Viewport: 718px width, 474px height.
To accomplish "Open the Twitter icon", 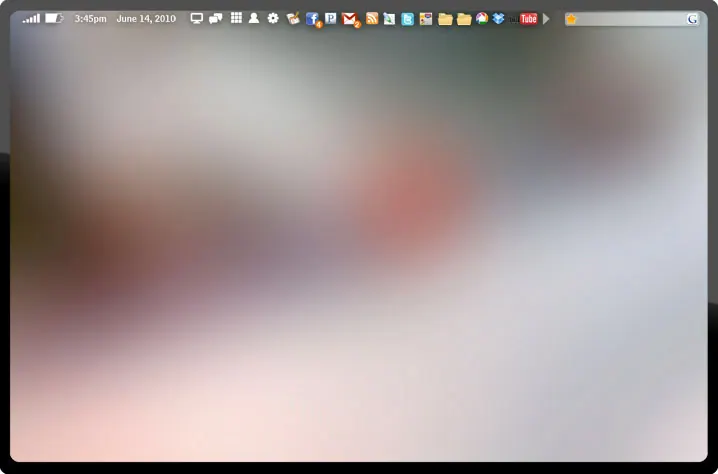I will tap(408, 19).
